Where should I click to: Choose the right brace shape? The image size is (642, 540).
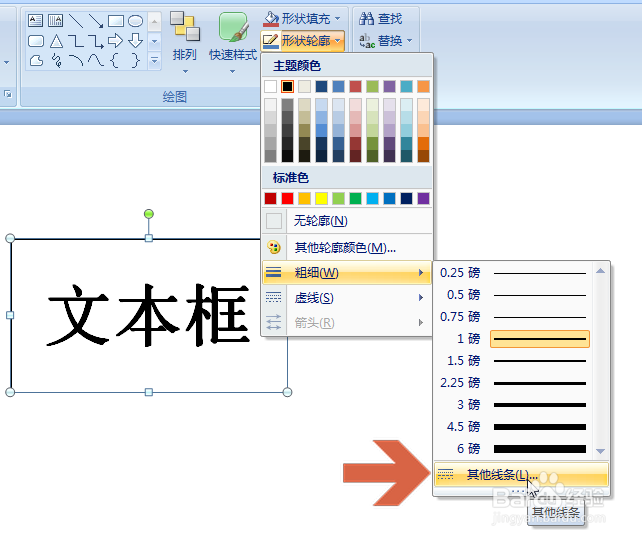tap(136, 61)
